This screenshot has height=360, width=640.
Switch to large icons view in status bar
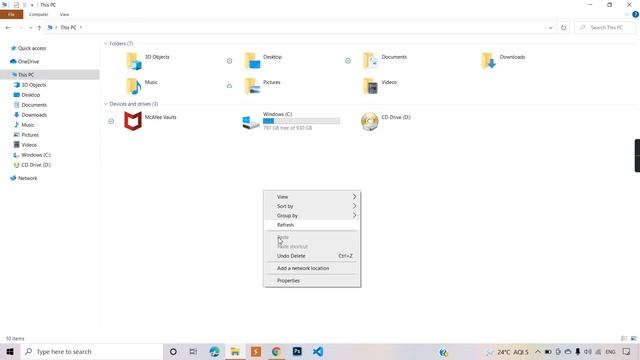click(x=633, y=338)
